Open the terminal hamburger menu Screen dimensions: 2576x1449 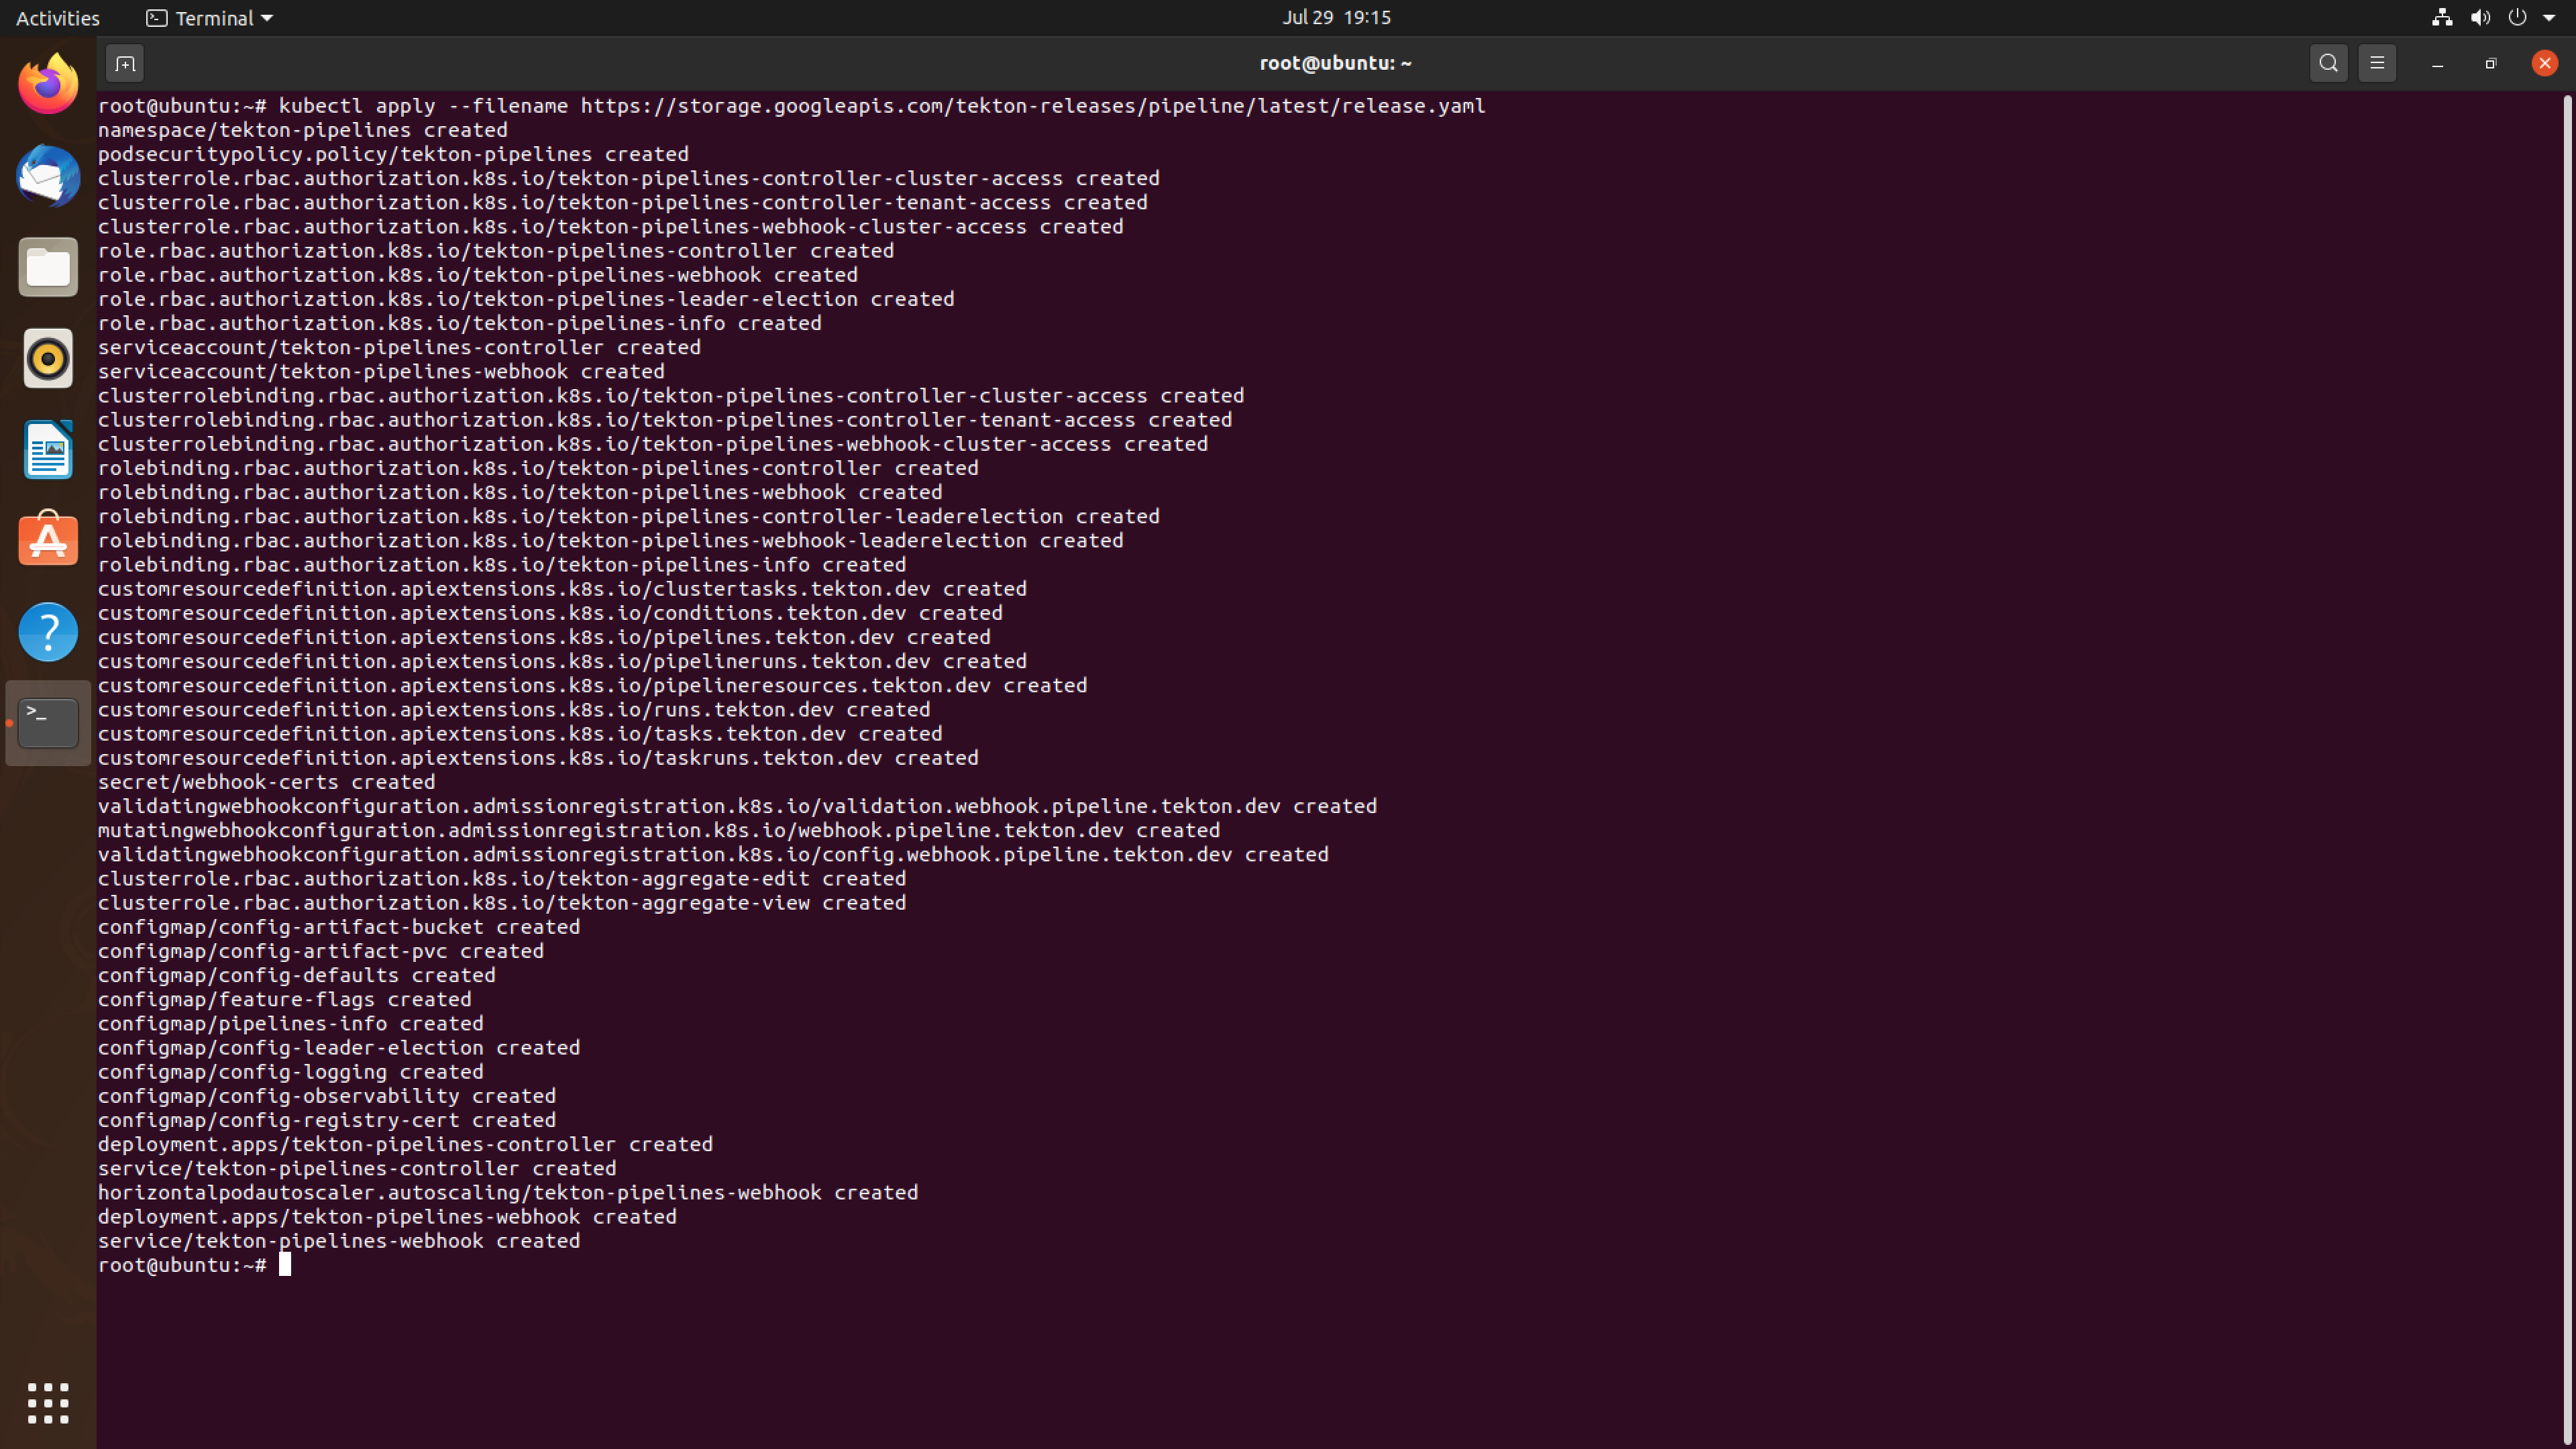tap(2377, 63)
